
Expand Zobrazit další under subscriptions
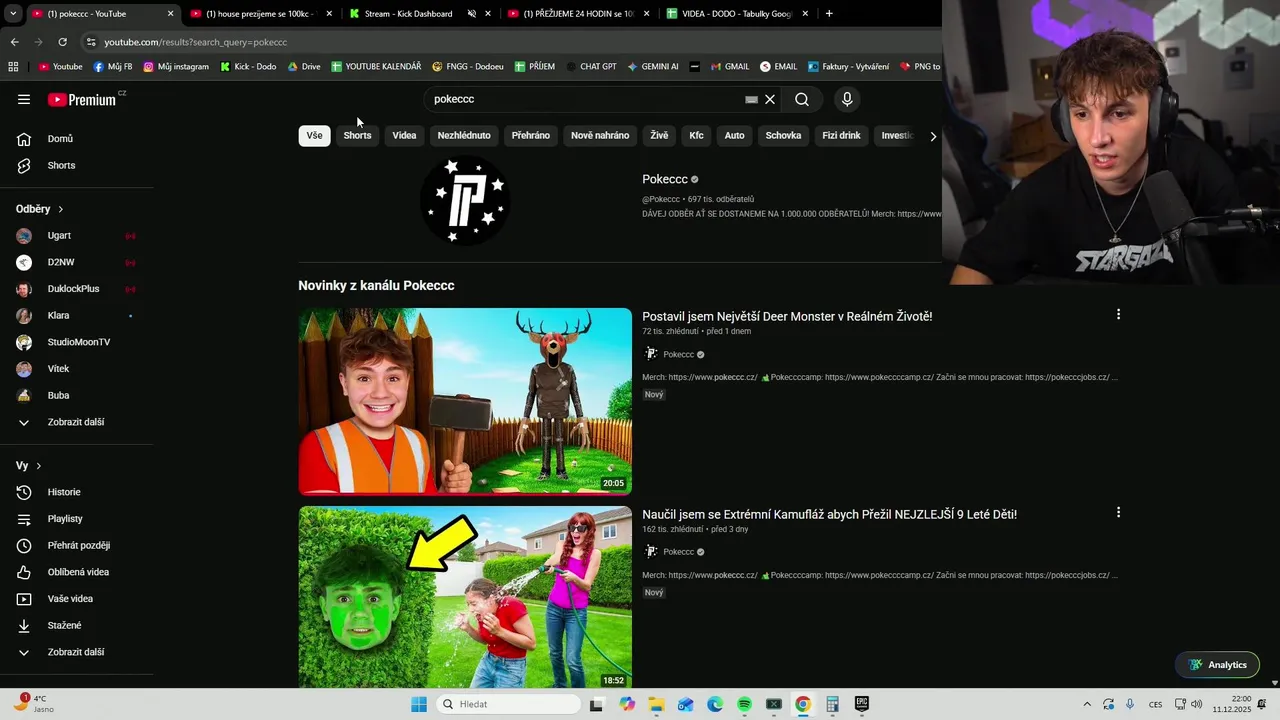tap(76, 422)
